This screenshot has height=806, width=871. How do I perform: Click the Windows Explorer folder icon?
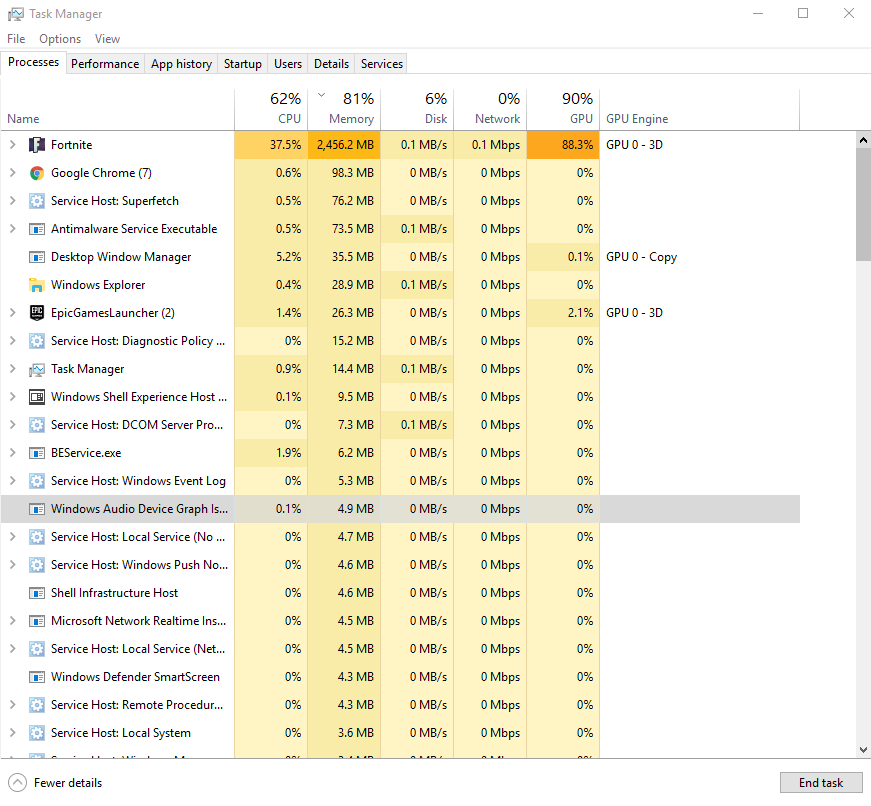[x=37, y=285]
